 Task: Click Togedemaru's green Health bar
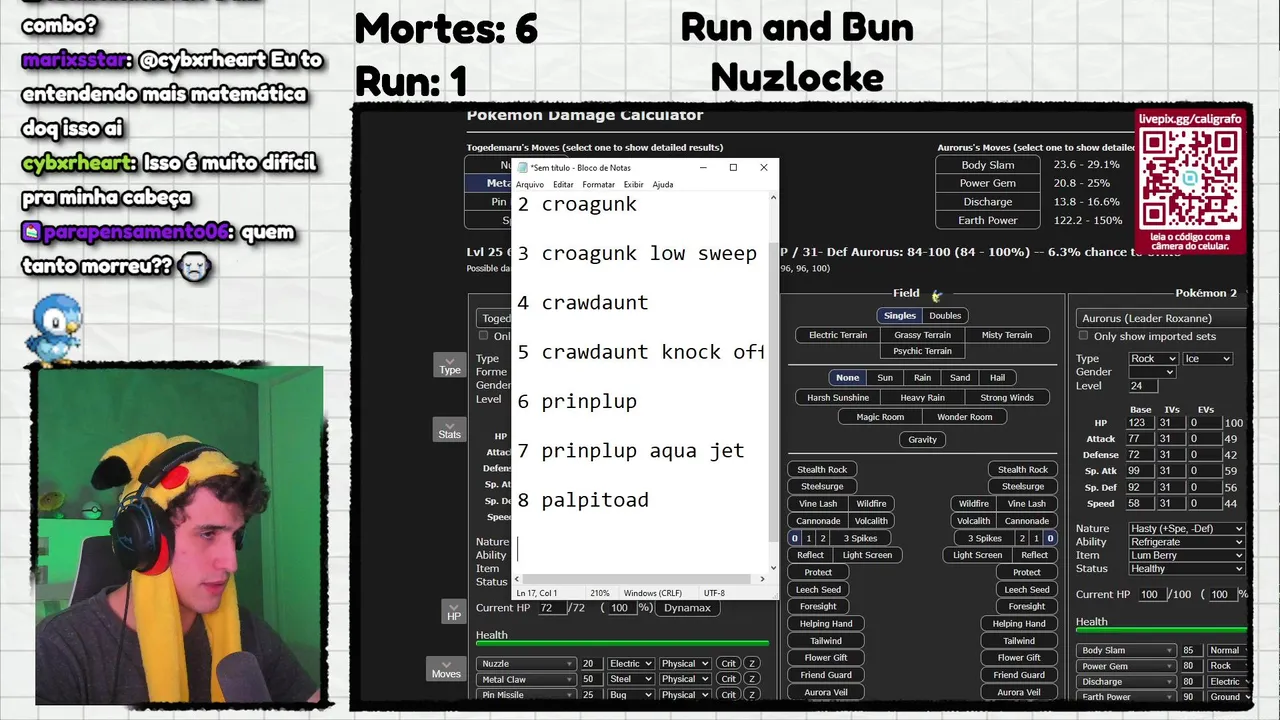coord(622,643)
